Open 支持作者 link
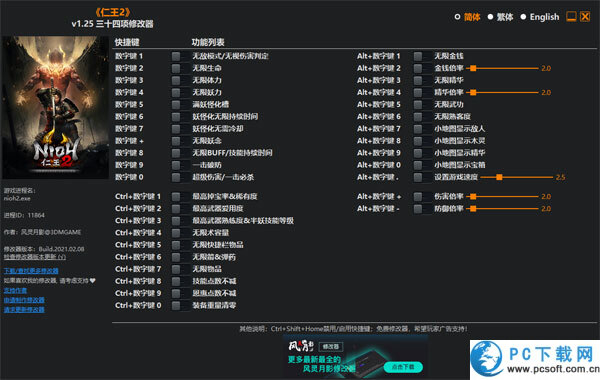The image size is (600, 380). pyautogui.click(x=15, y=290)
